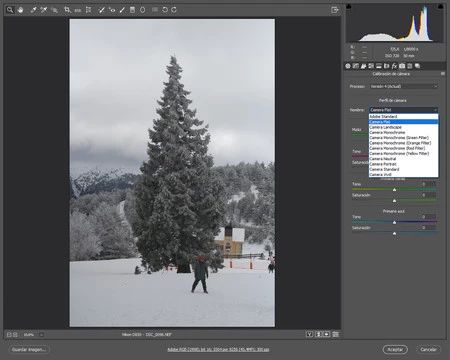The width and height of the screenshot is (450, 360).
Task: Open the Presets panel tab
Action: 410,66
